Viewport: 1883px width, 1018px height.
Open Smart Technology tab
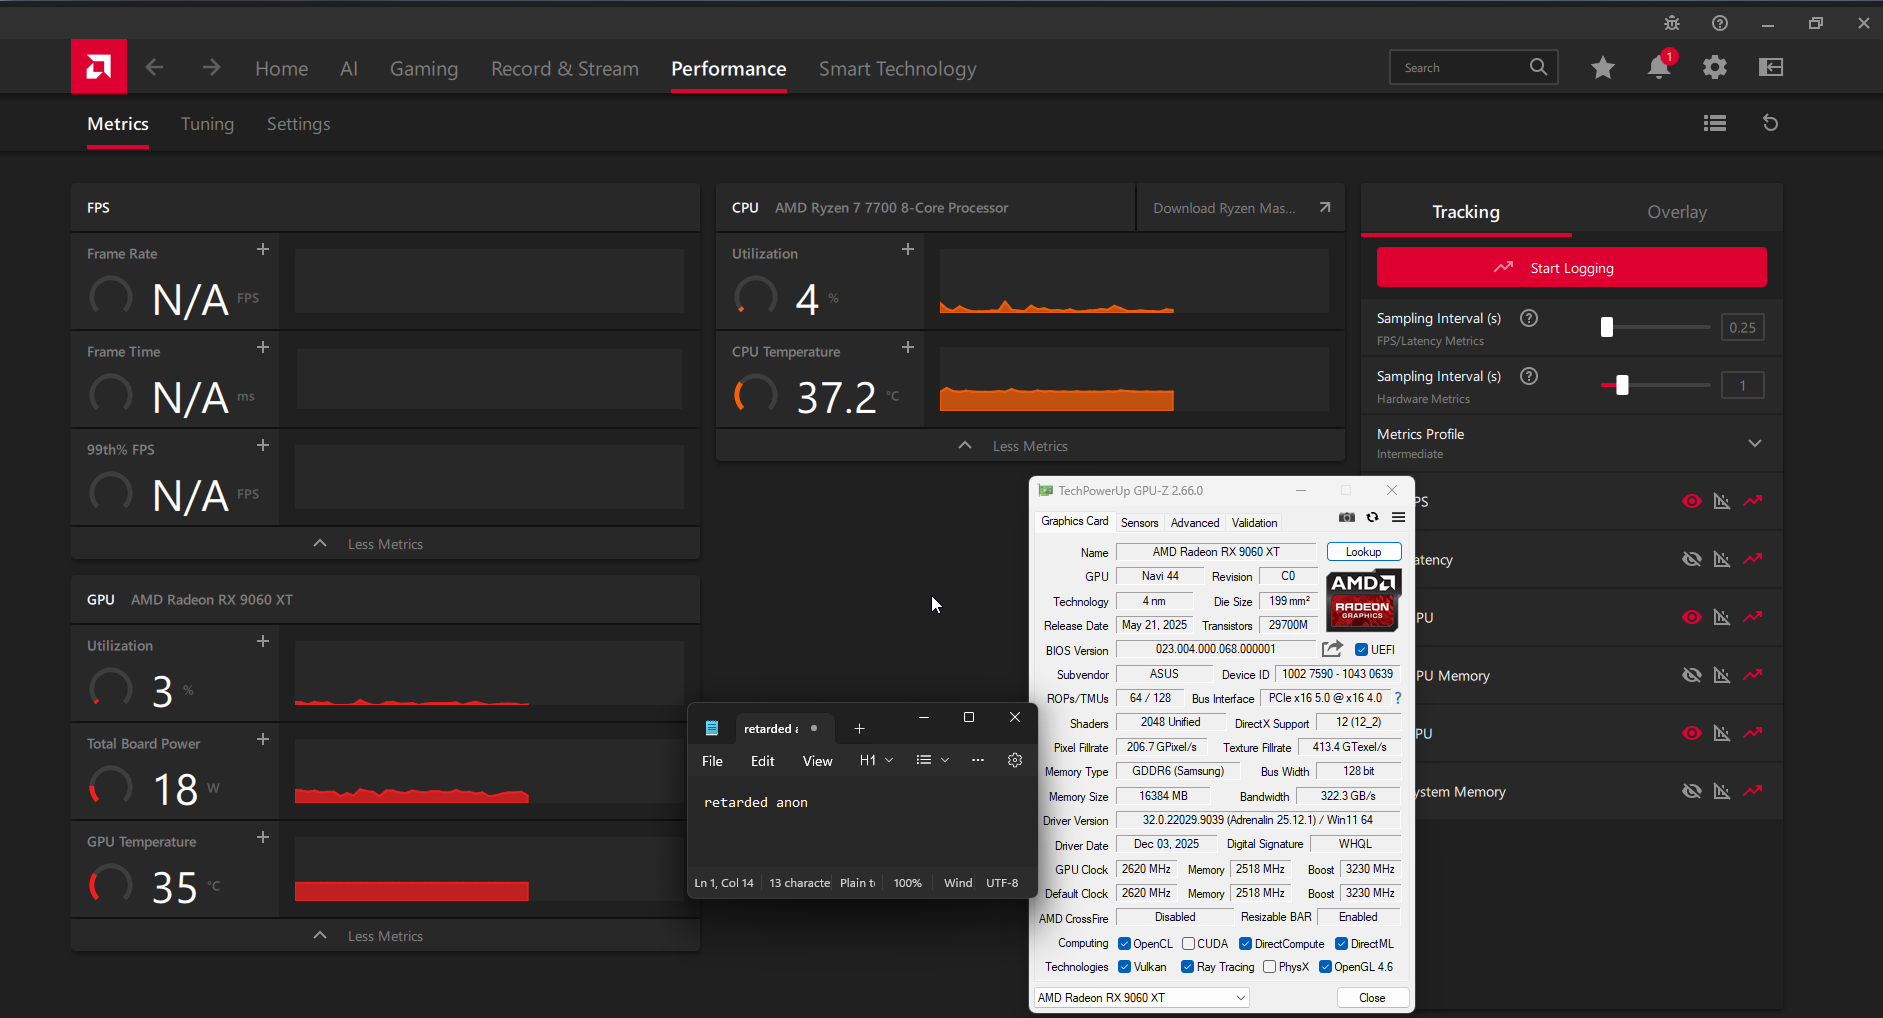point(897,68)
